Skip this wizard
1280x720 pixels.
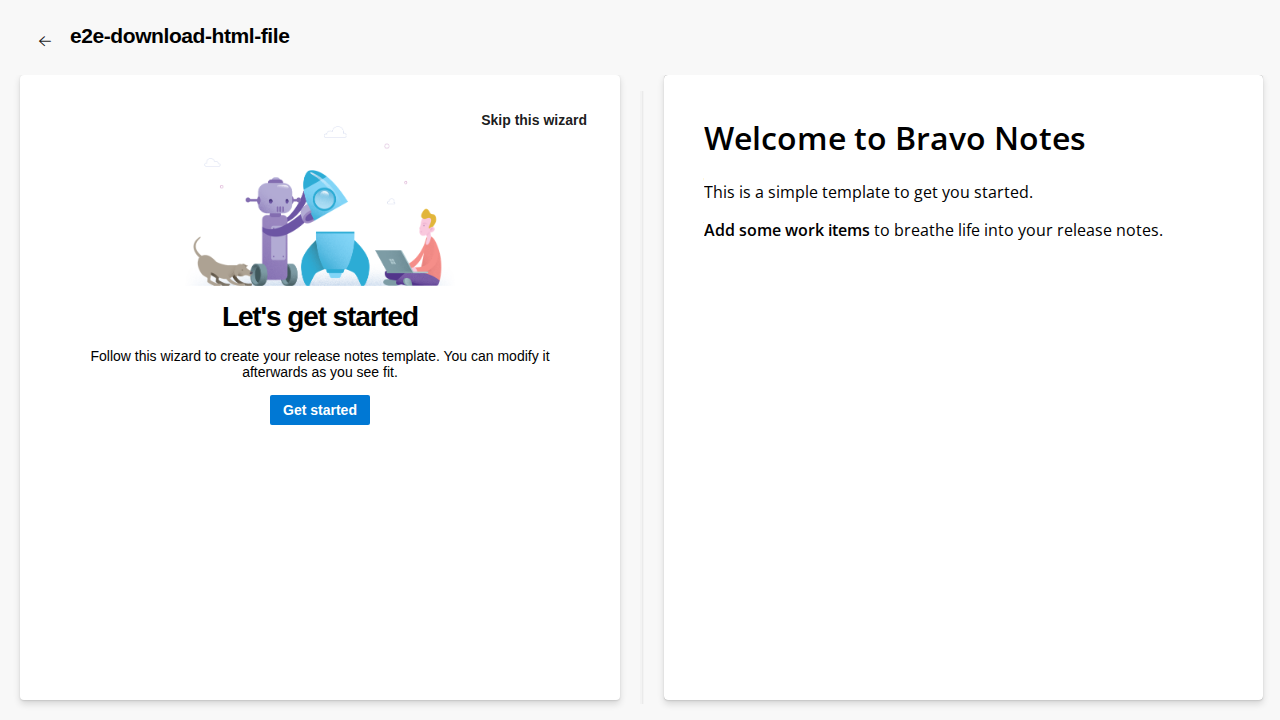click(533, 120)
